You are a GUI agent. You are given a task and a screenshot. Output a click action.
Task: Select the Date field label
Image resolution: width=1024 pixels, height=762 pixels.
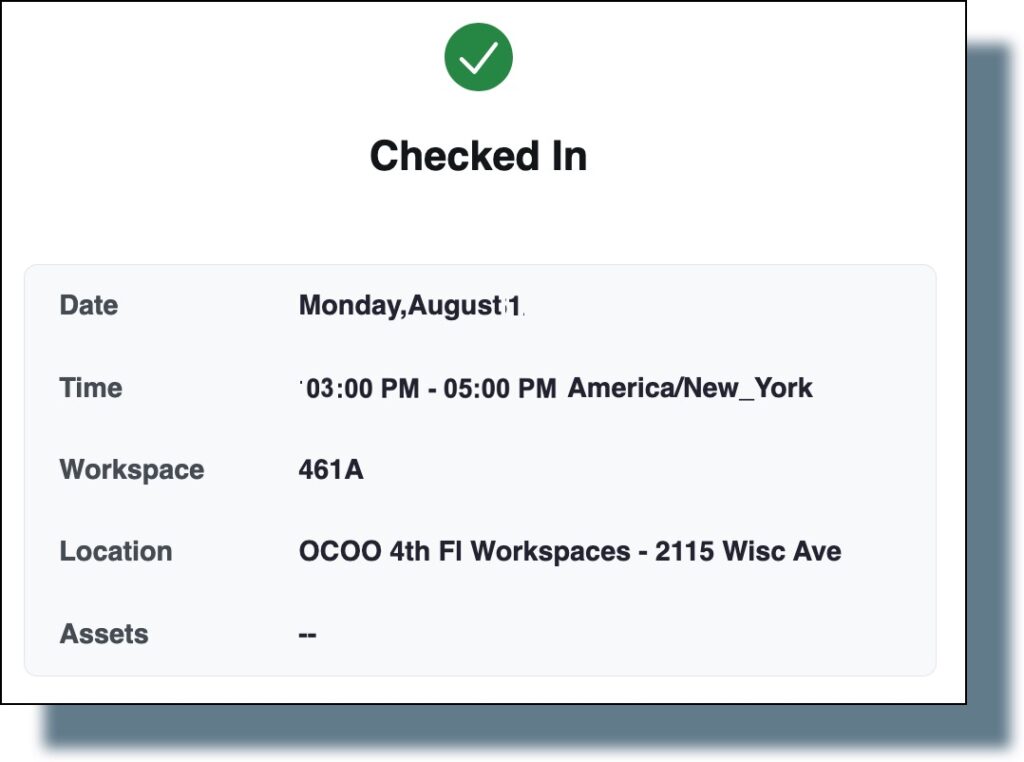click(88, 305)
